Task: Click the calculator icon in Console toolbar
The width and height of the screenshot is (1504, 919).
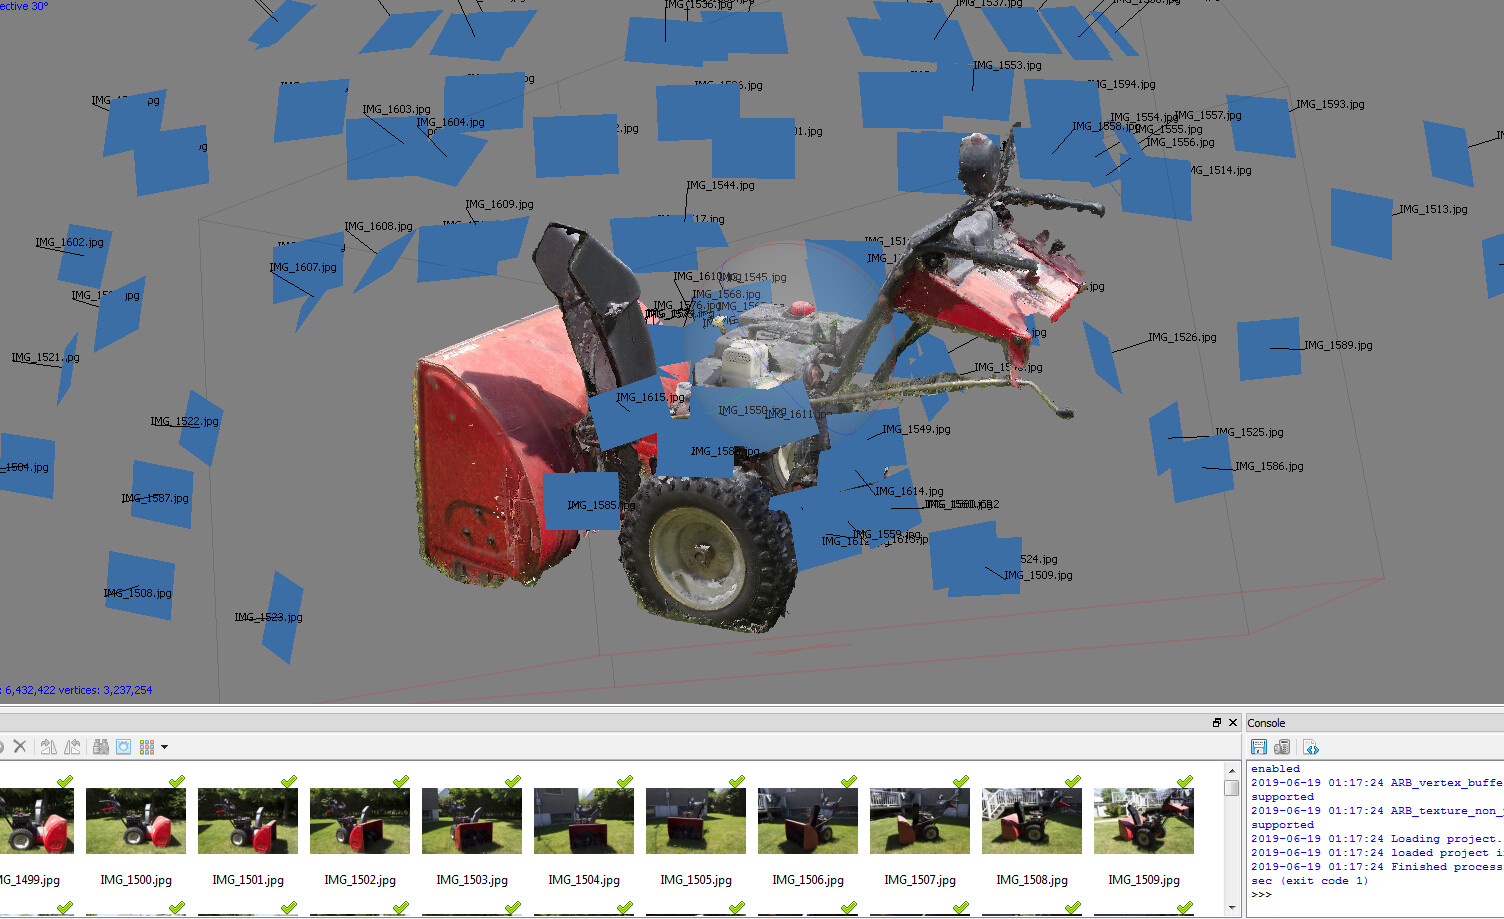Action: 1283,747
